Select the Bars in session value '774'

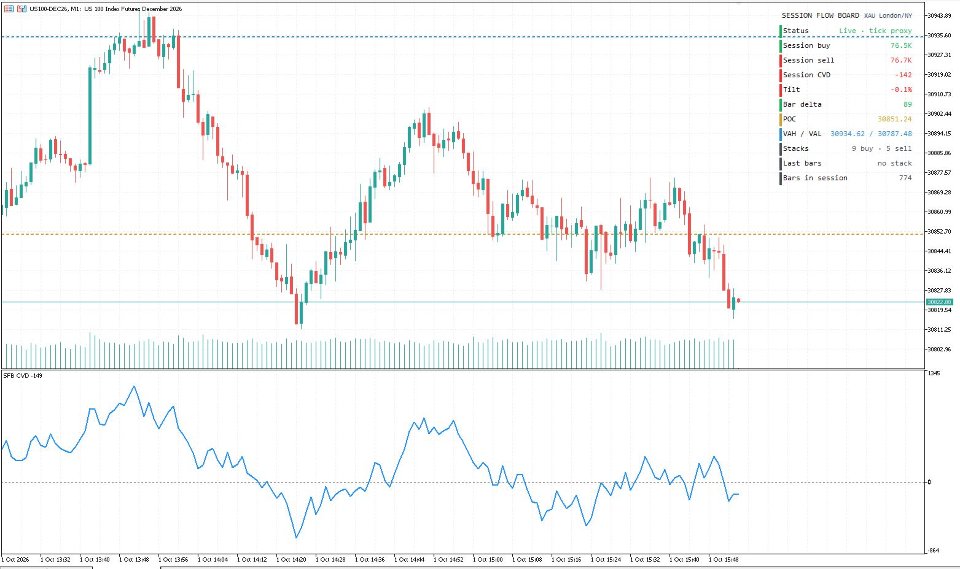click(906, 178)
